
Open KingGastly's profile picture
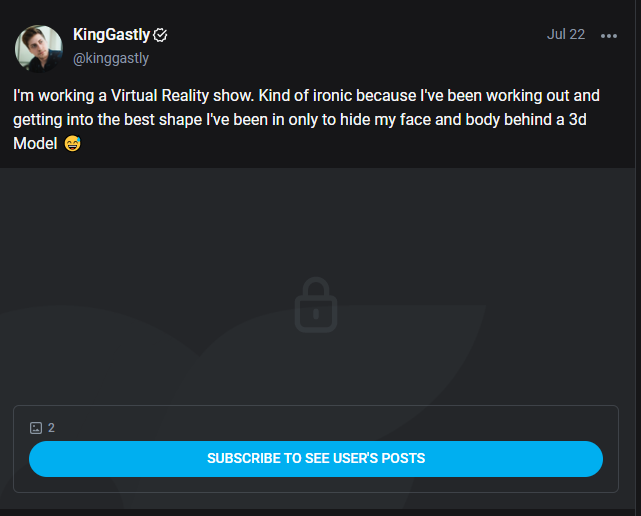39,49
